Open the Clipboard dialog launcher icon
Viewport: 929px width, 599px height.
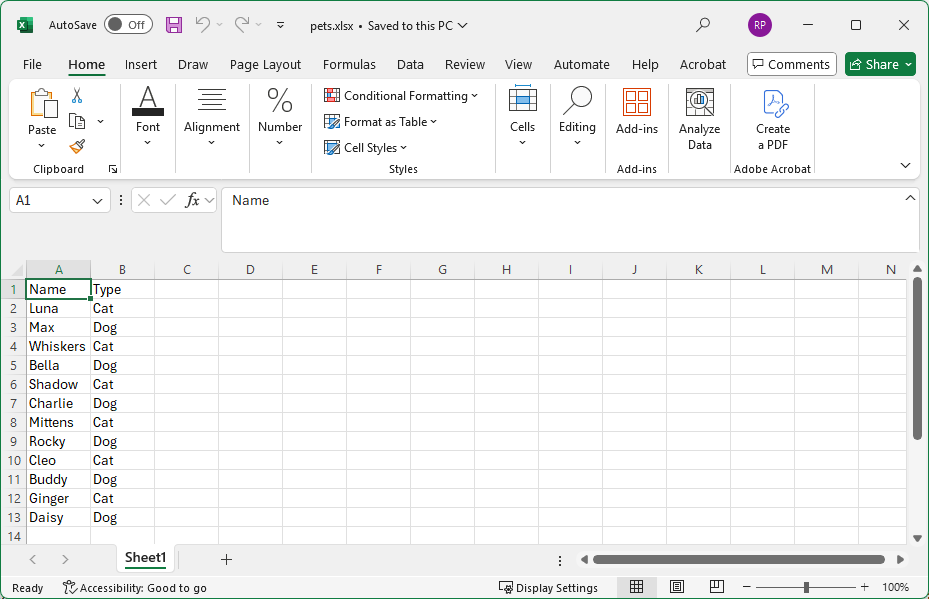[113, 169]
